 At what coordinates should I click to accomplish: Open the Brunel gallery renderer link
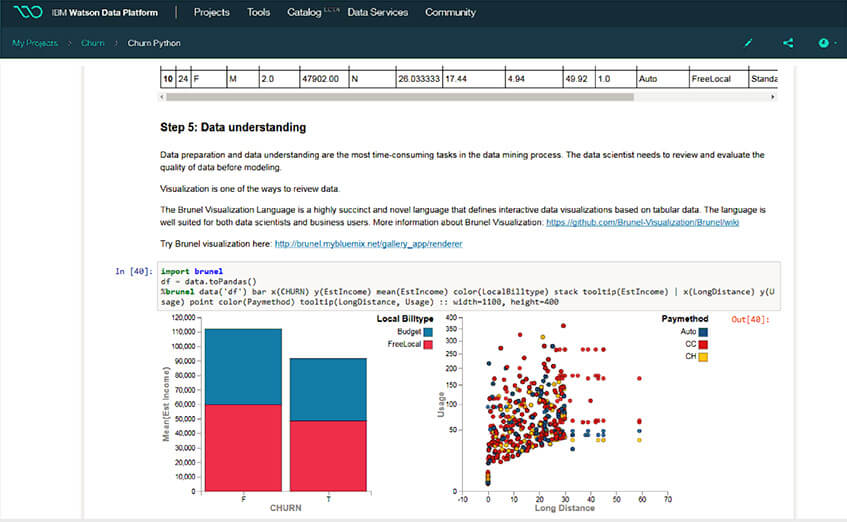coord(368,244)
